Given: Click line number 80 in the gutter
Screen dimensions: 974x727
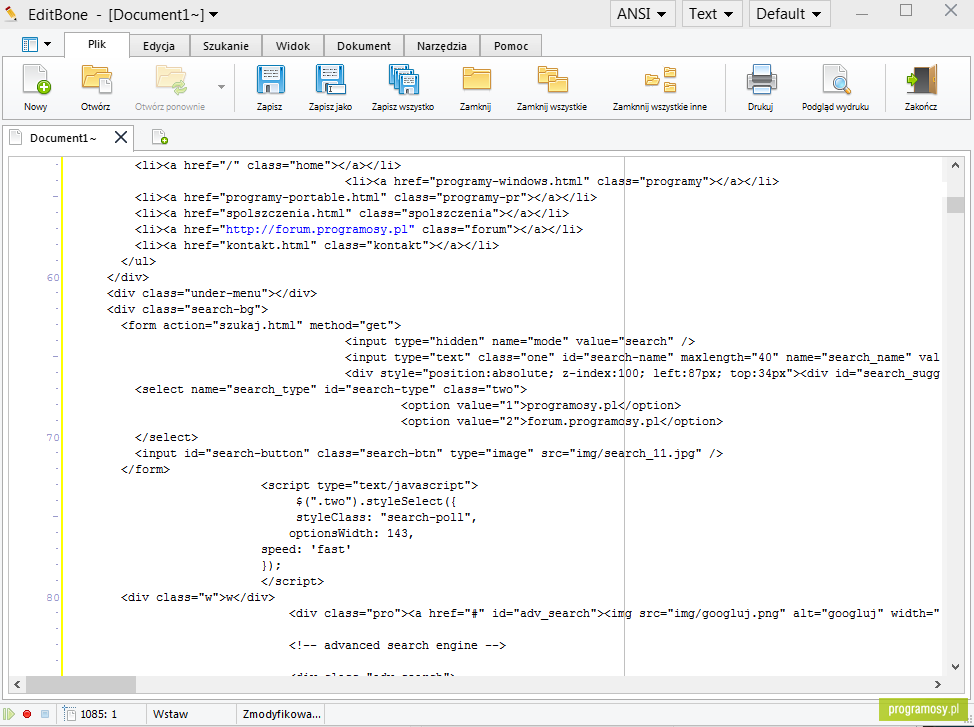Looking at the screenshot, I should (x=53, y=598).
